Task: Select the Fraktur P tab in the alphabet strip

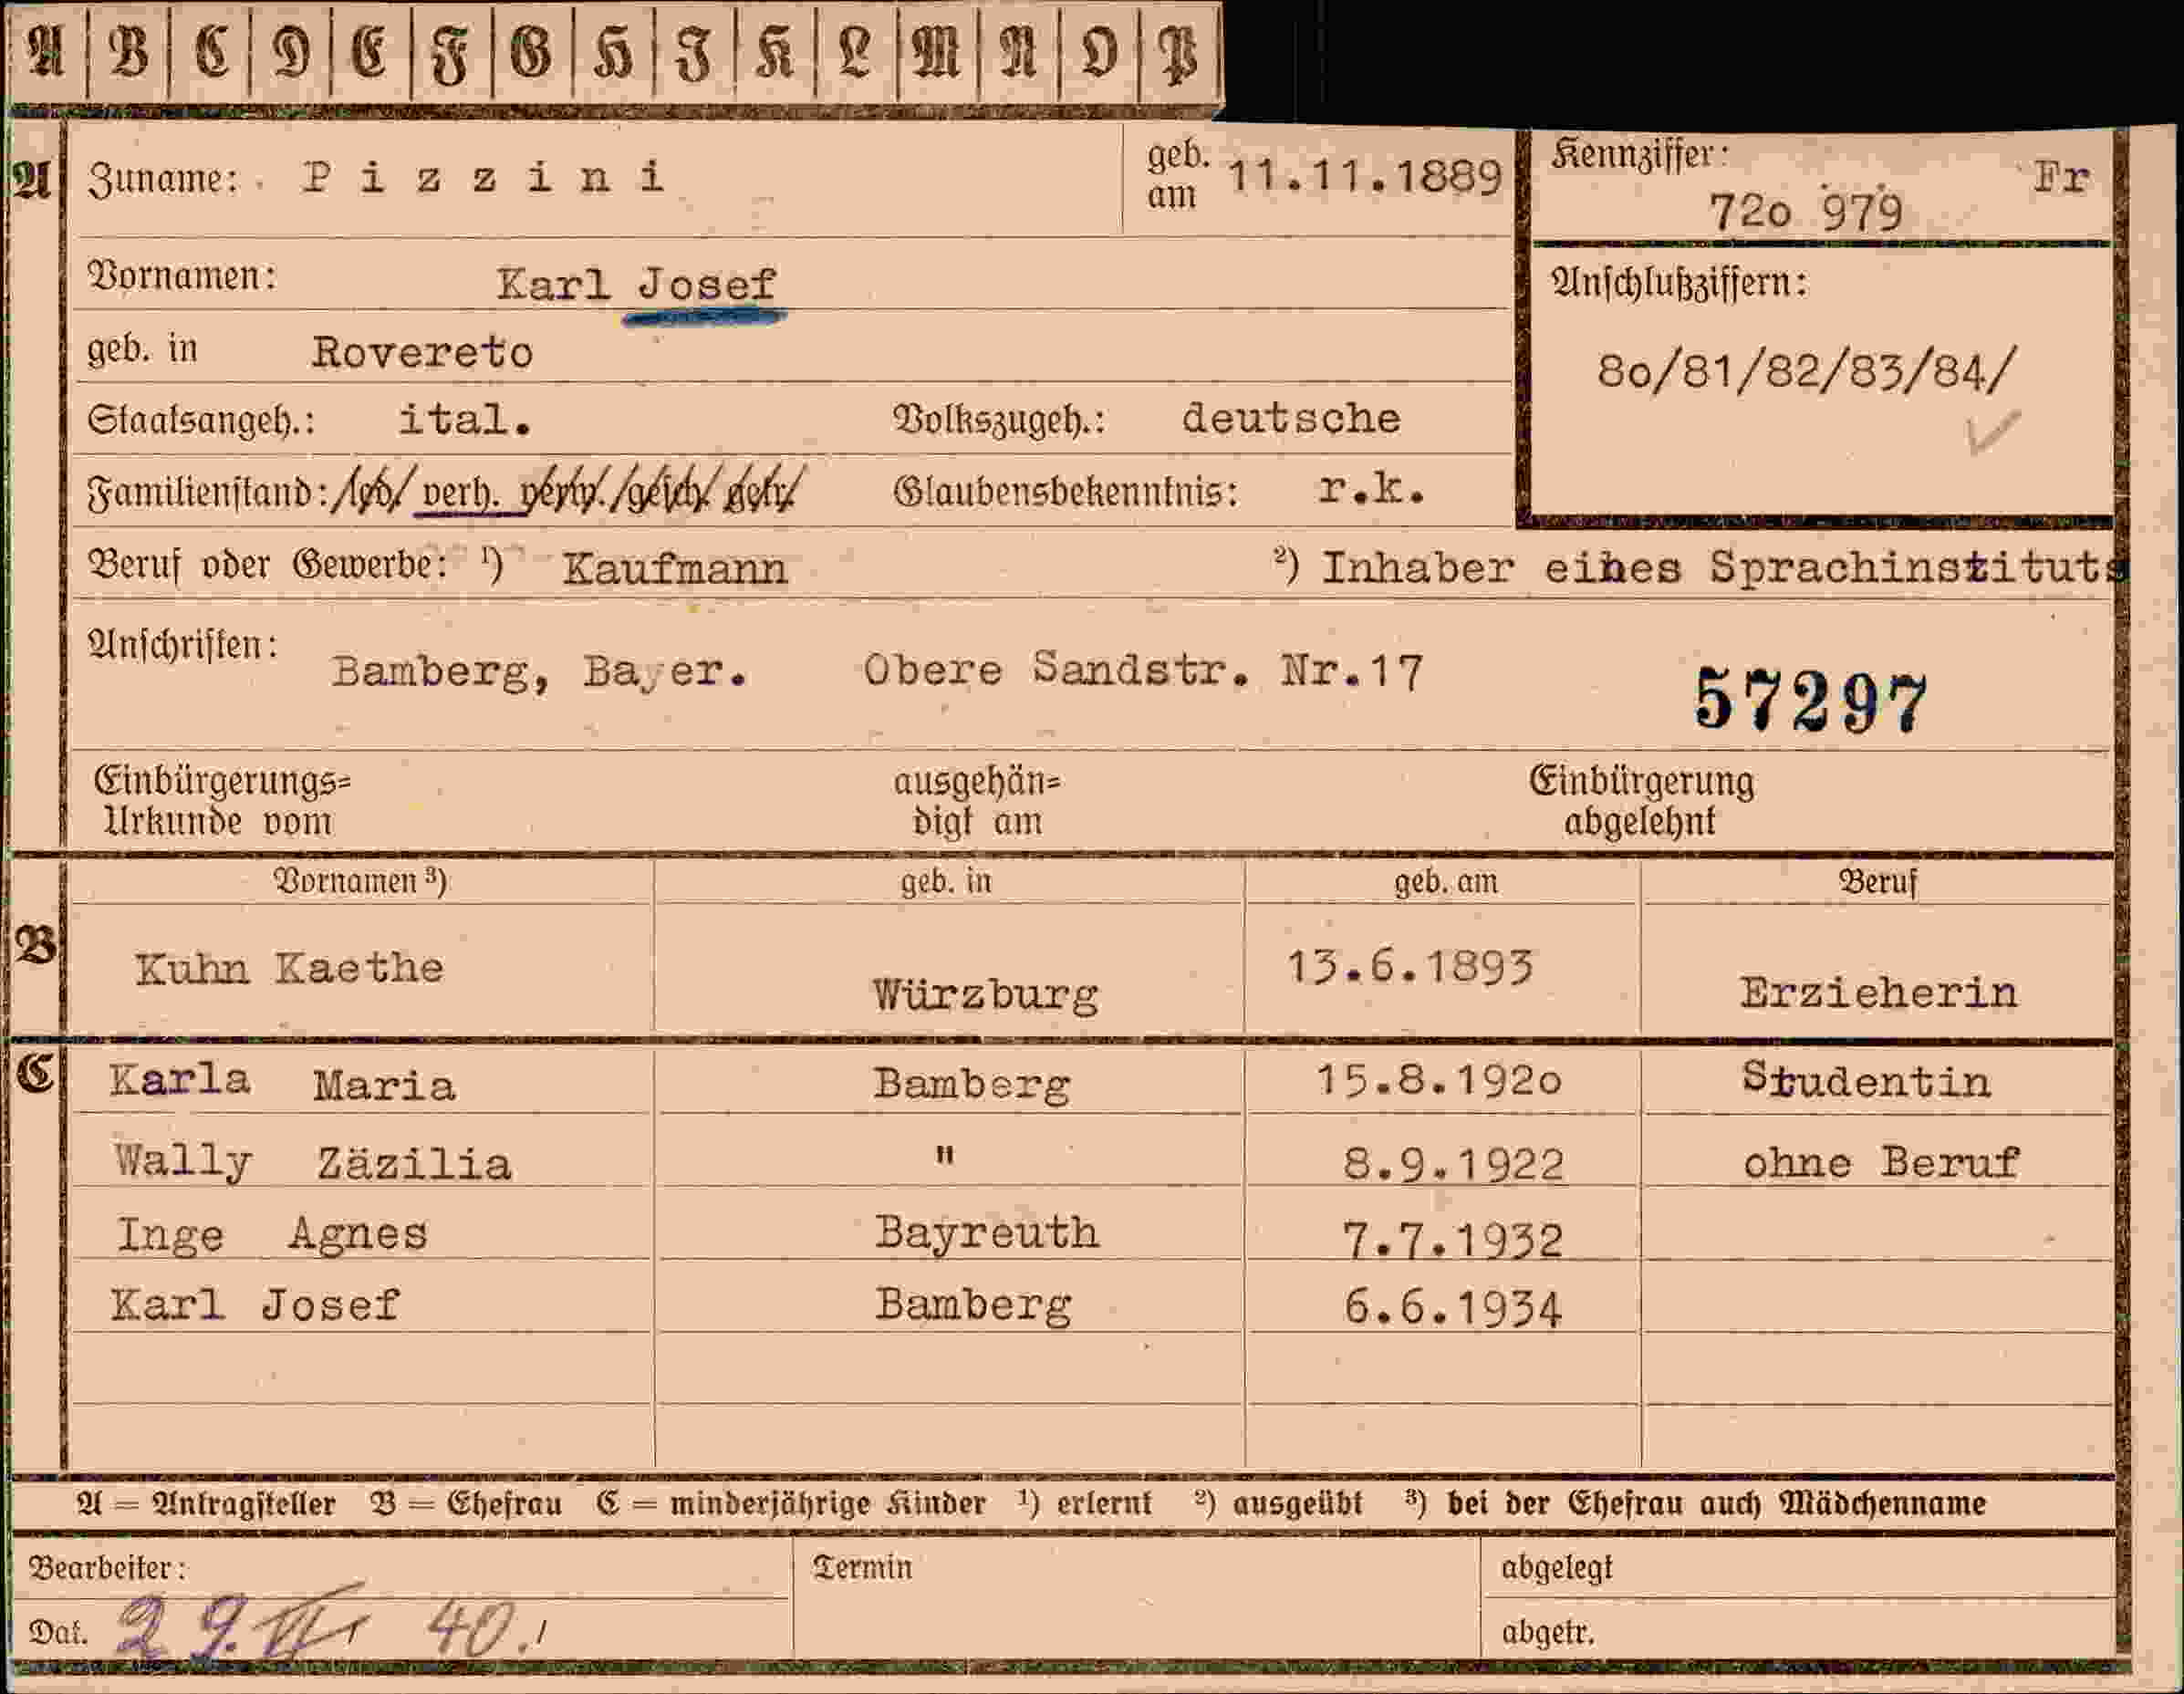Action: 1179,52
